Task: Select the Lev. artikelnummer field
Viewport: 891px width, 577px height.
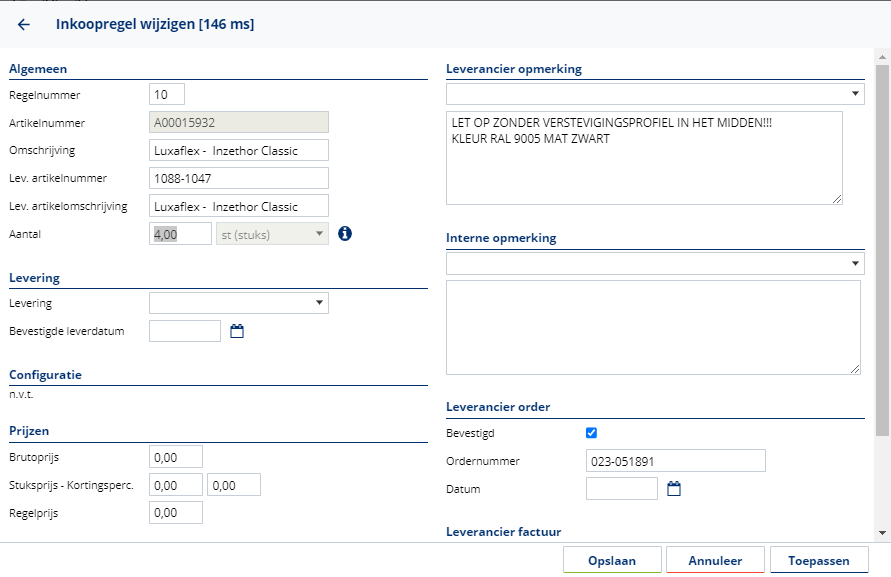Action: coord(239,178)
